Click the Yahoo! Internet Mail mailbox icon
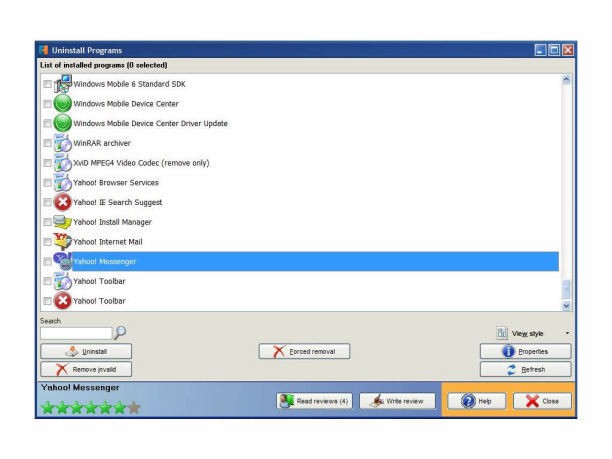 [62, 241]
